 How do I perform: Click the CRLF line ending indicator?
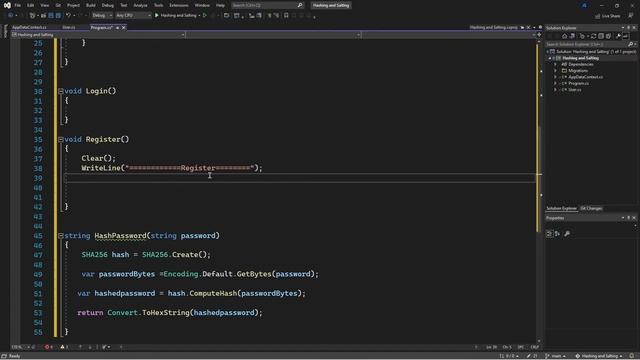click(x=535, y=347)
